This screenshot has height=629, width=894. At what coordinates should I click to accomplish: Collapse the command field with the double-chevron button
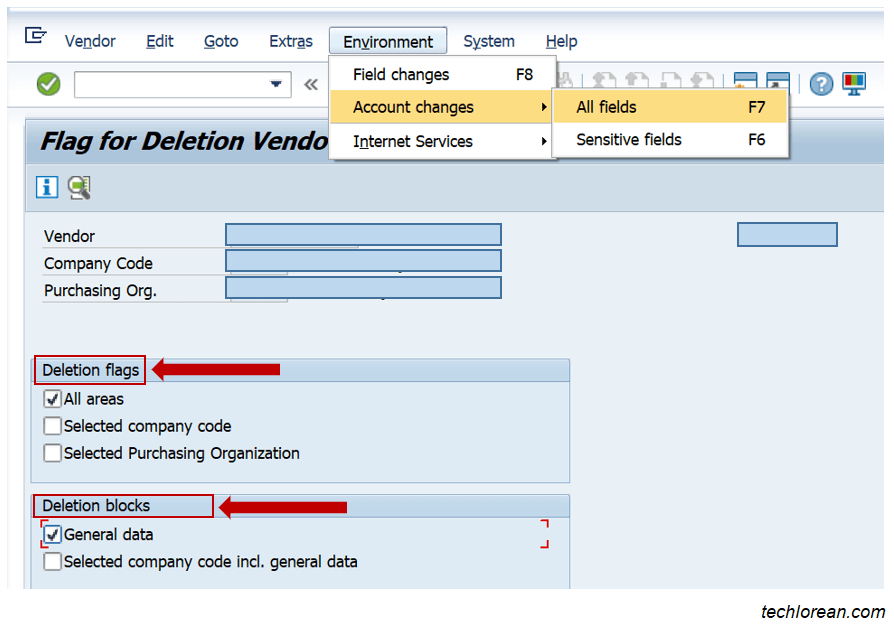pos(311,85)
